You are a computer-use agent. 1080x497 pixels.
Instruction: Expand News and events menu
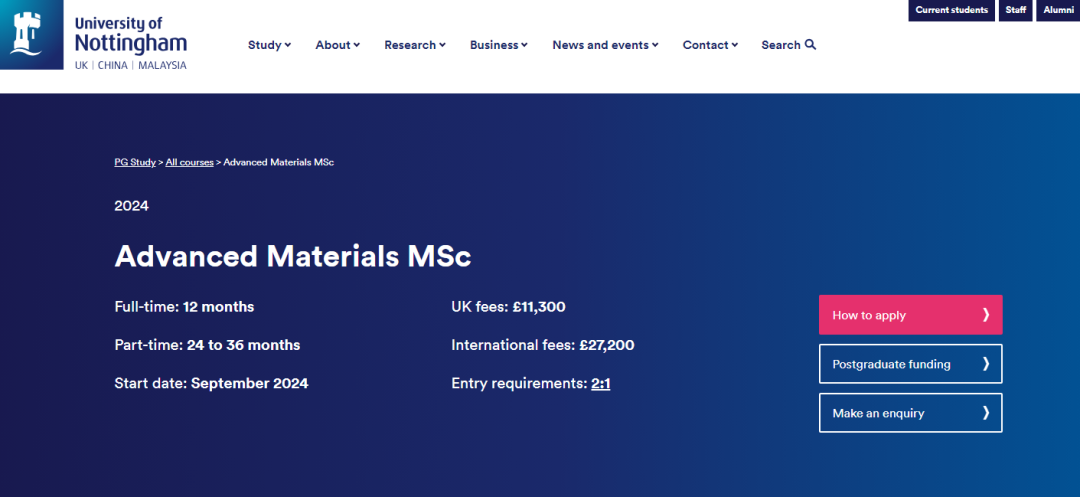pyautogui.click(x=605, y=45)
